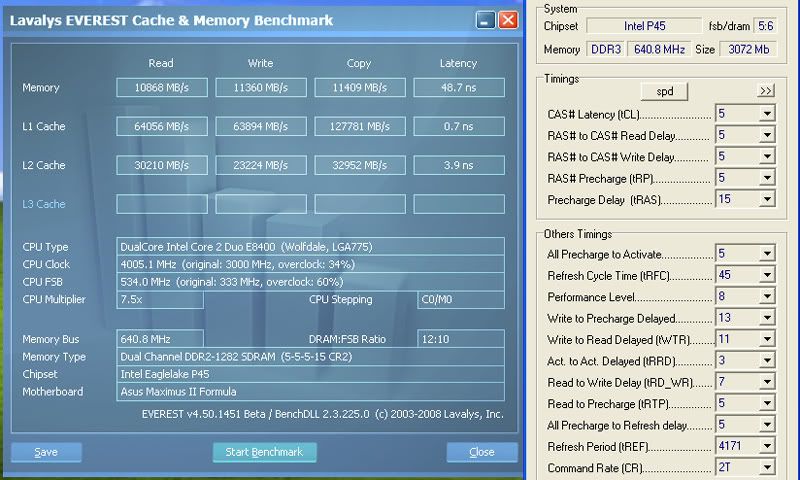
Task: Click L2 Cache Read value 30210 MB/s
Action: point(162,165)
